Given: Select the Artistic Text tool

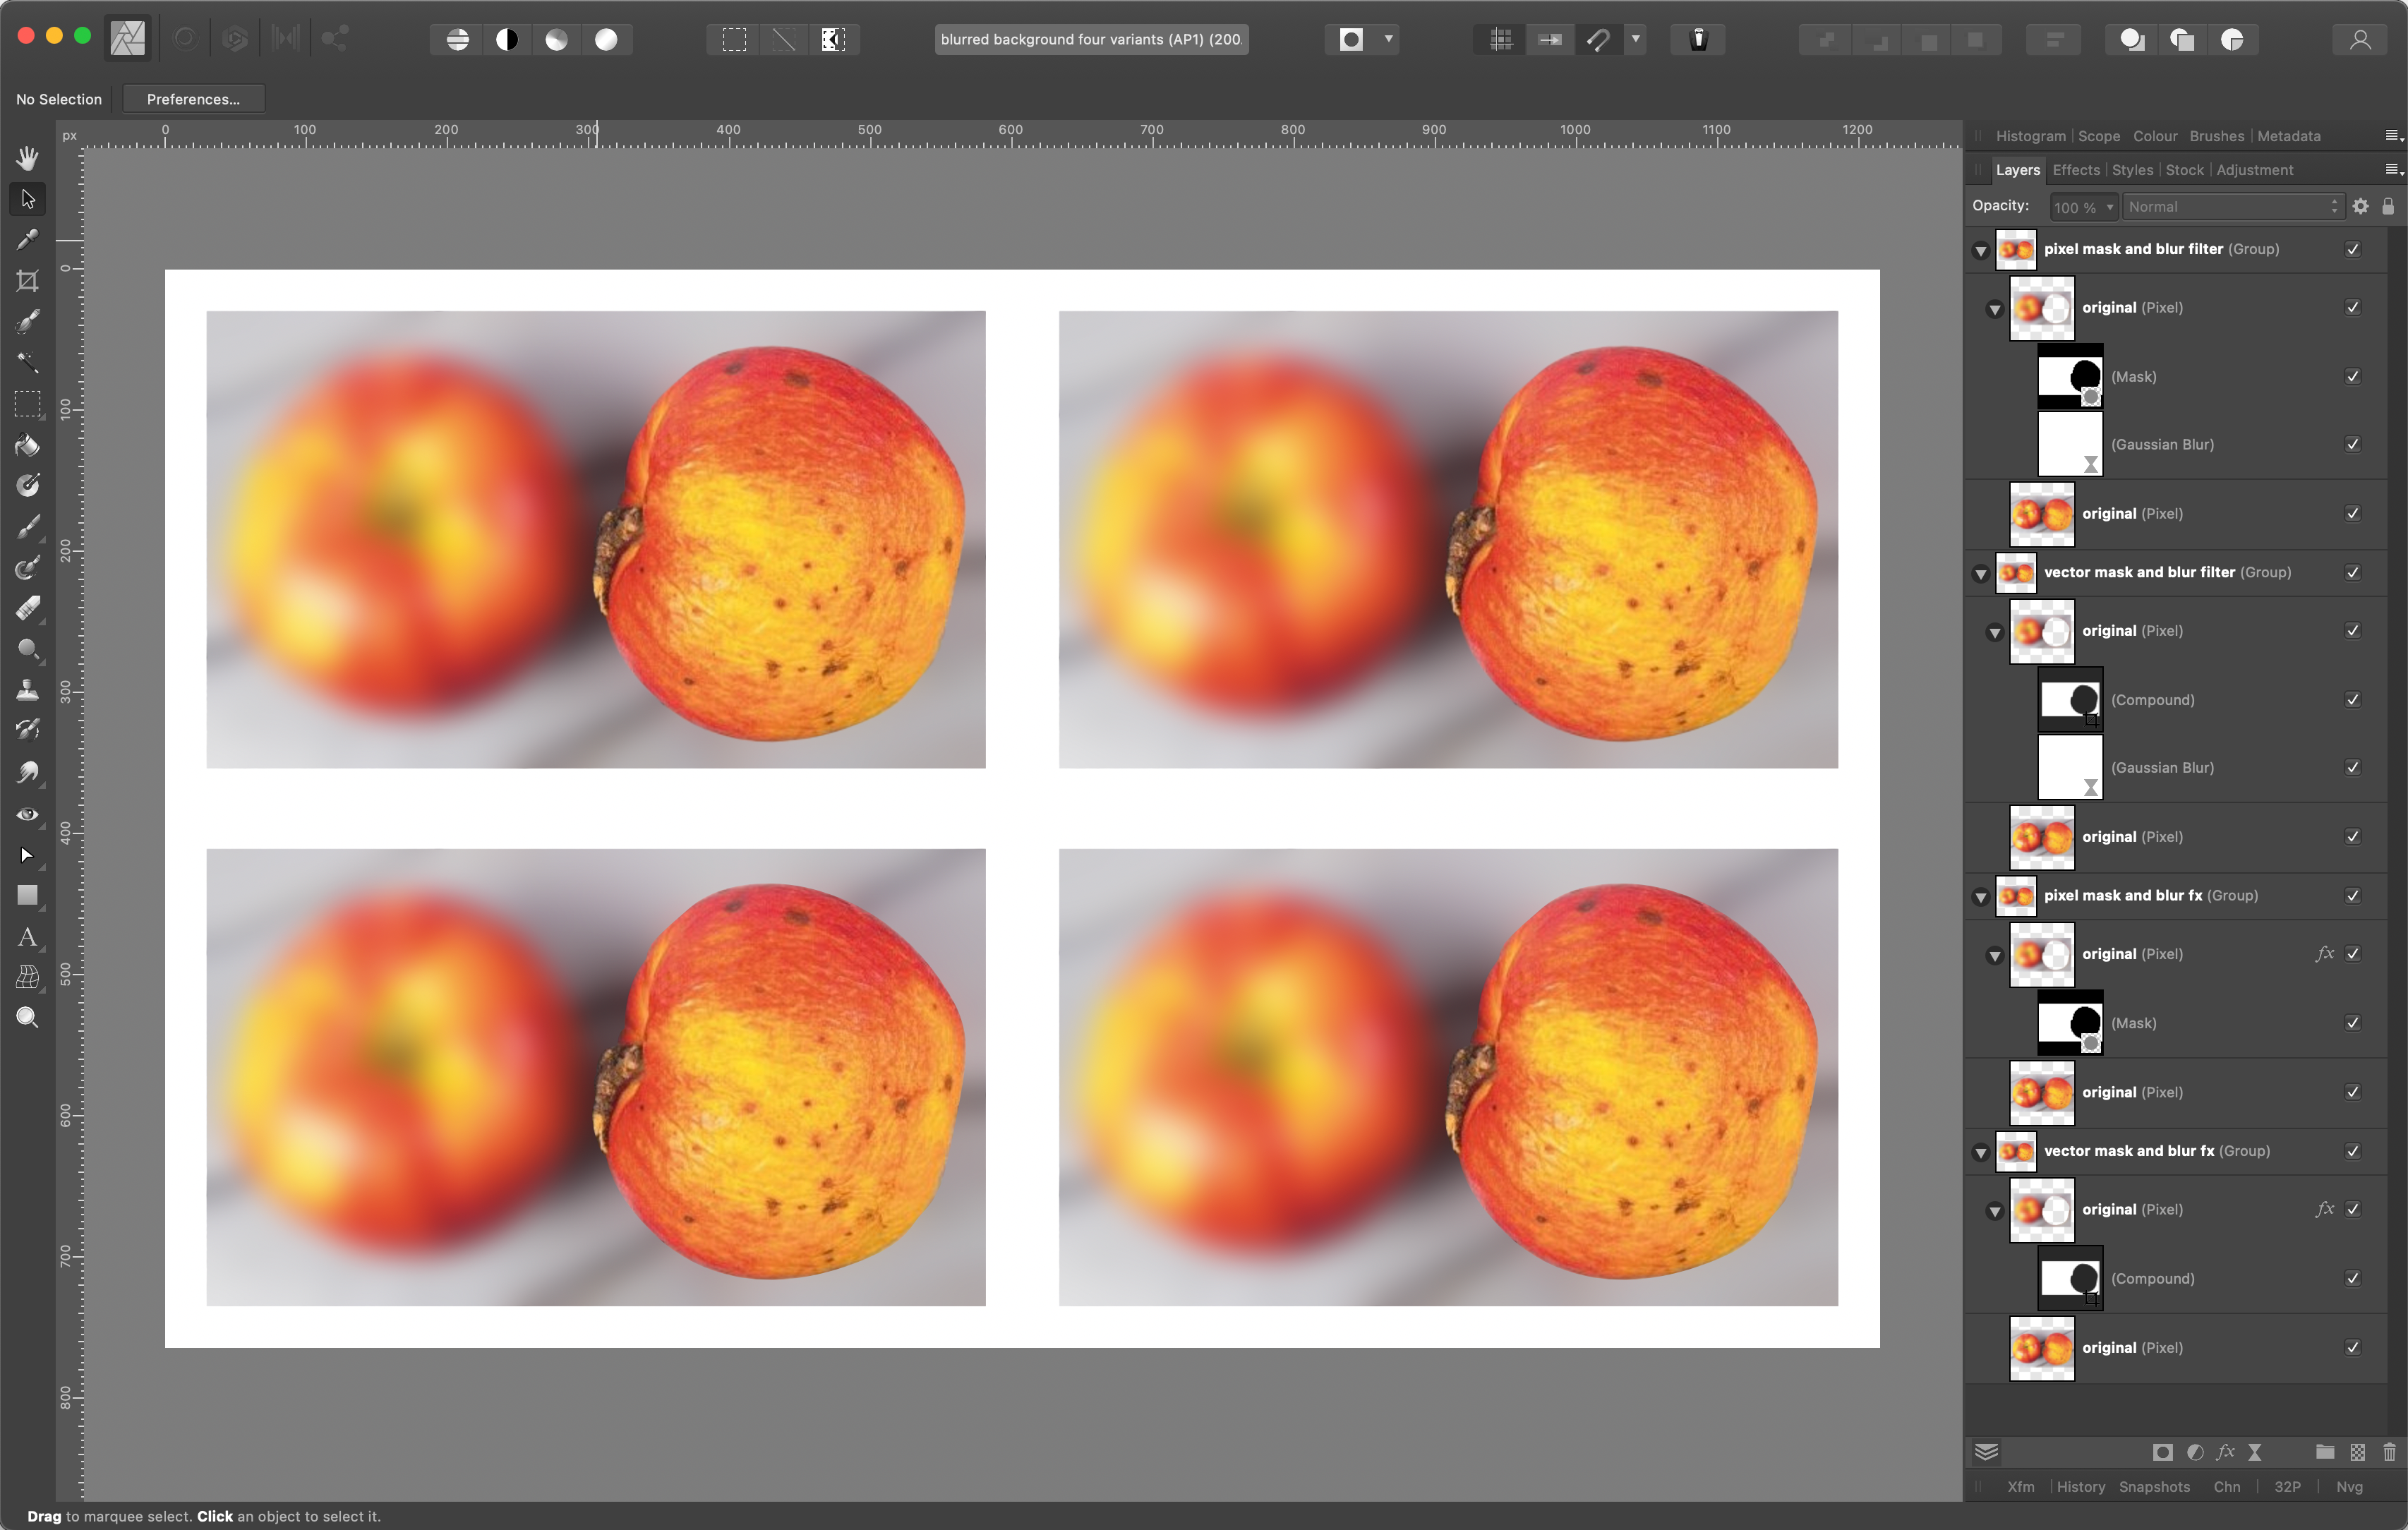Looking at the screenshot, I should click(x=27, y=937).
